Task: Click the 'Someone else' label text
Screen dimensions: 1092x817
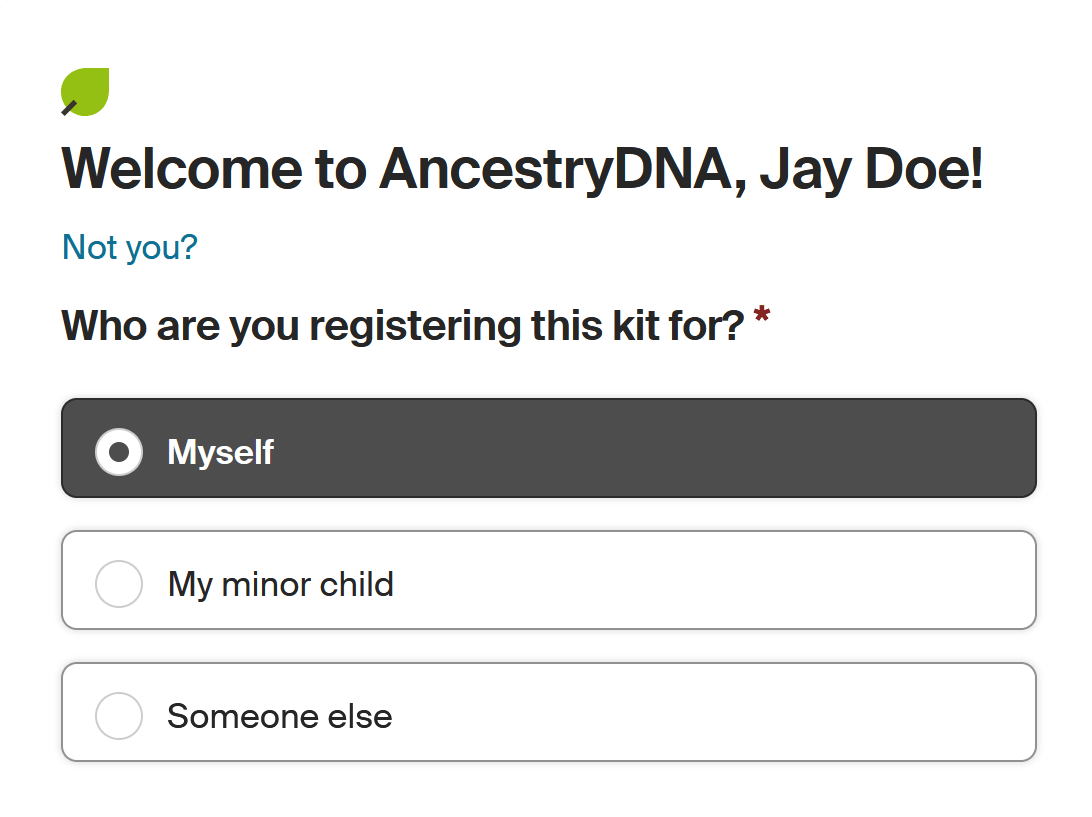Action: pyautogui.click(x=280, y=716)
